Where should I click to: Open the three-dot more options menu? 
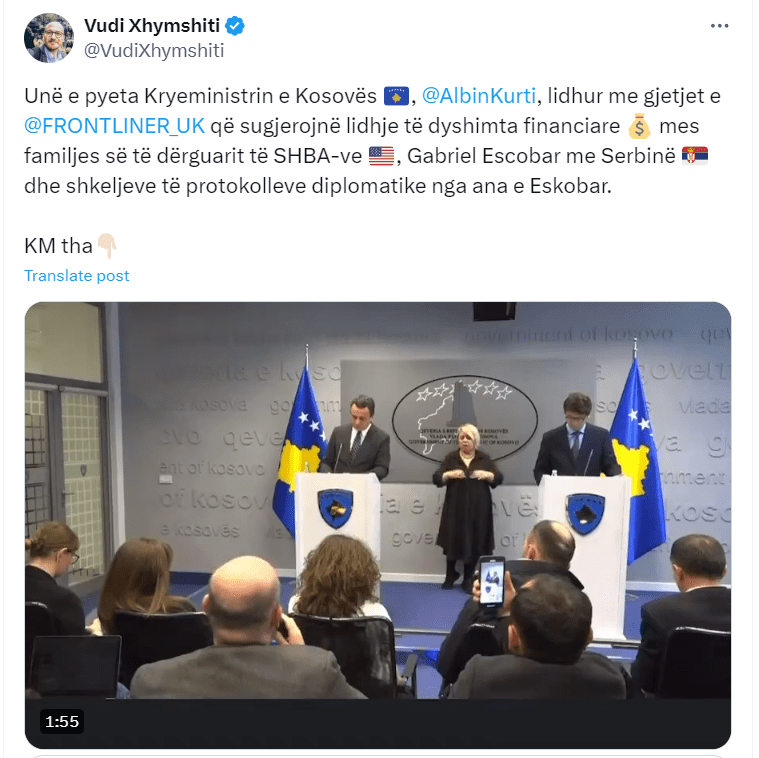[x=719, y=26]
